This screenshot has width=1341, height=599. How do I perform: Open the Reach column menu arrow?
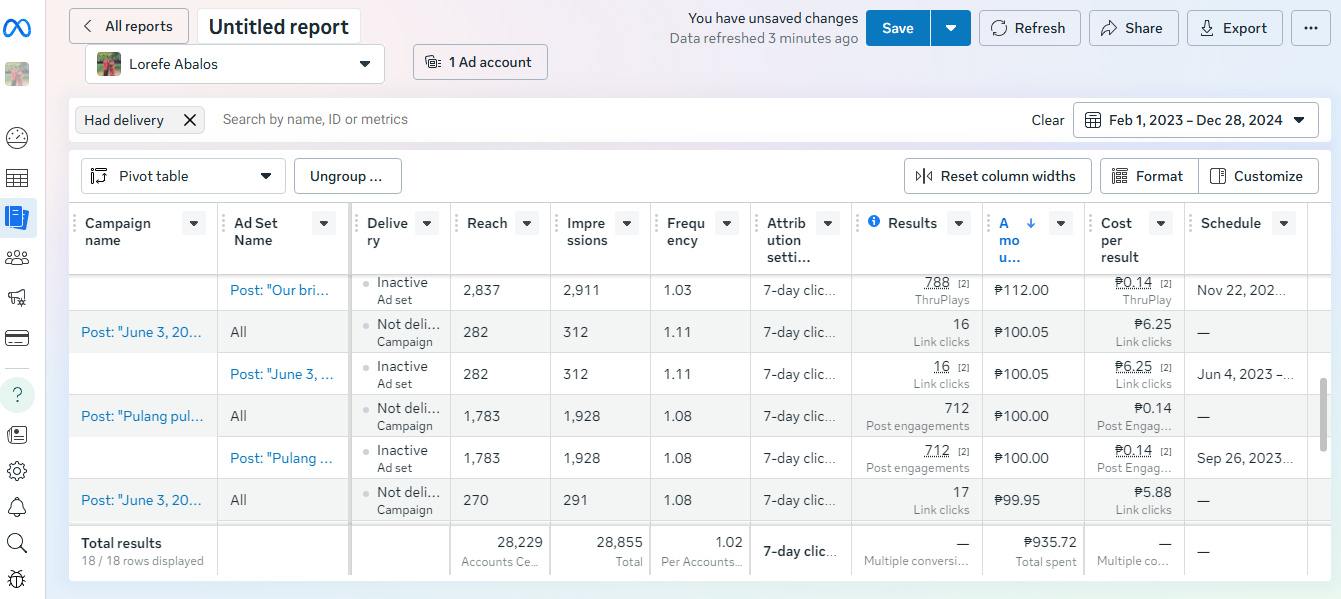click(x=527, y=223)
